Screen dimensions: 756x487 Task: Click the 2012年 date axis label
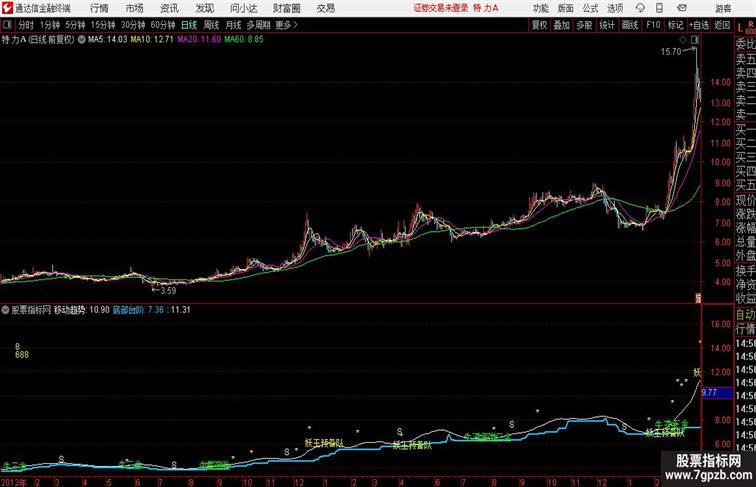(x=14, y=482)
